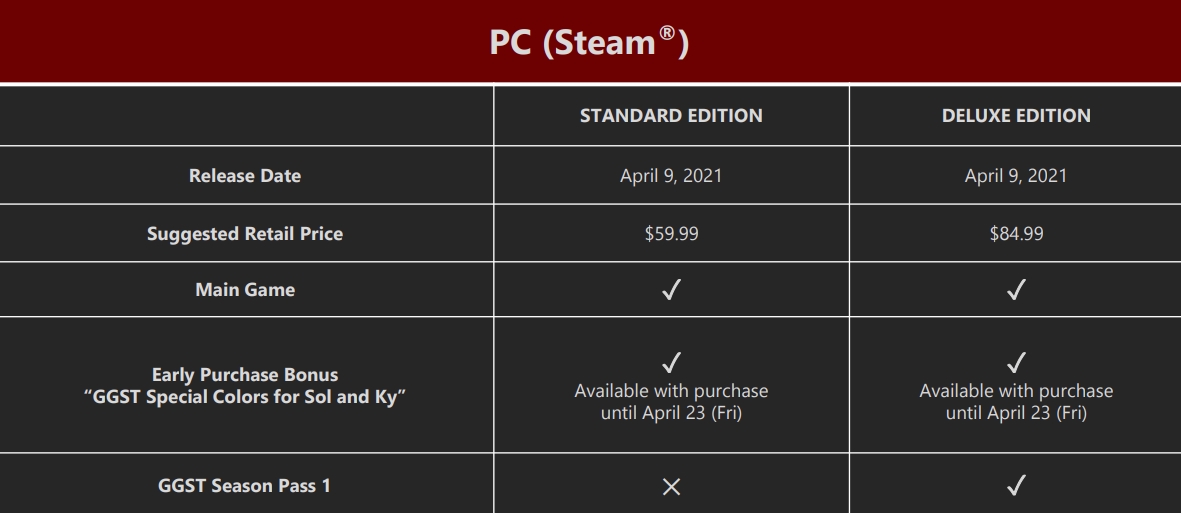
Task: Click the GGST Season Pass 1 row label
Action: click(245, 485)
